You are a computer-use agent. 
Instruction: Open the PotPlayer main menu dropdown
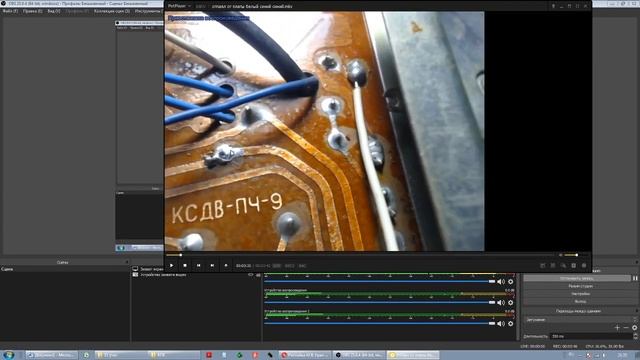pyautogui.click(x=180, y=6)
